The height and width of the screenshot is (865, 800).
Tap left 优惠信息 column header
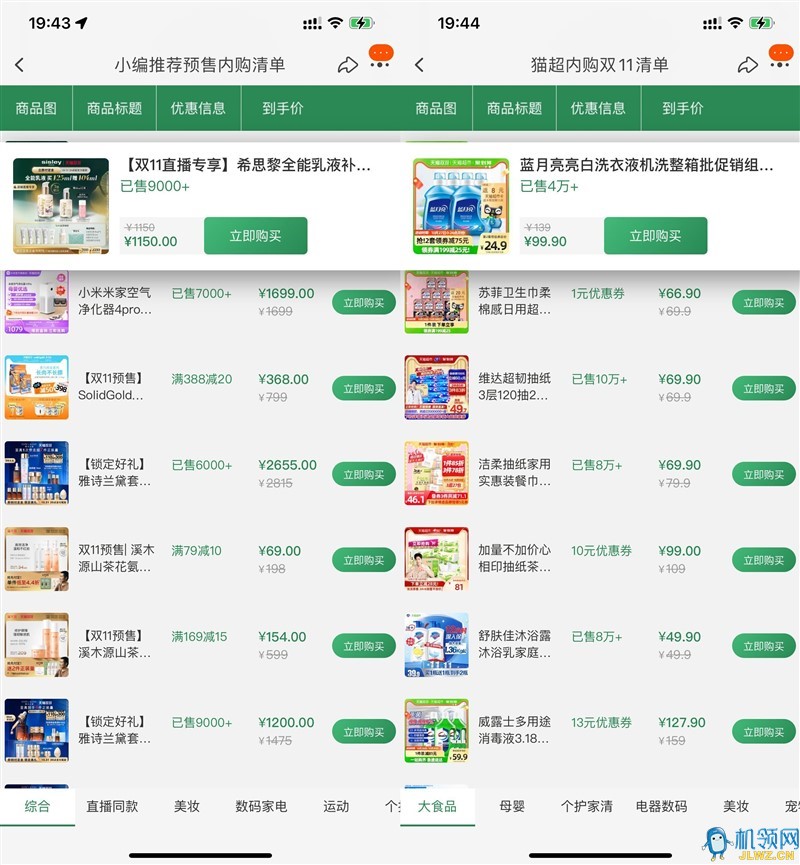tap(199, 108)
